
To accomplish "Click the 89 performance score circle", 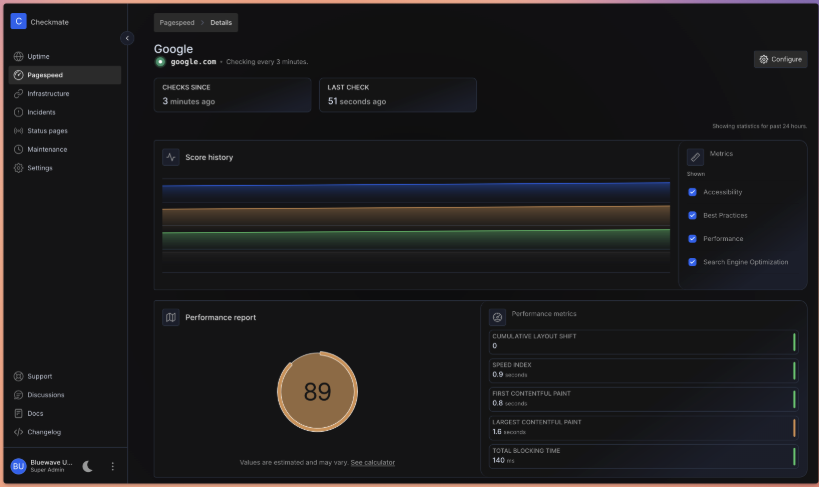I will point(318,392).
